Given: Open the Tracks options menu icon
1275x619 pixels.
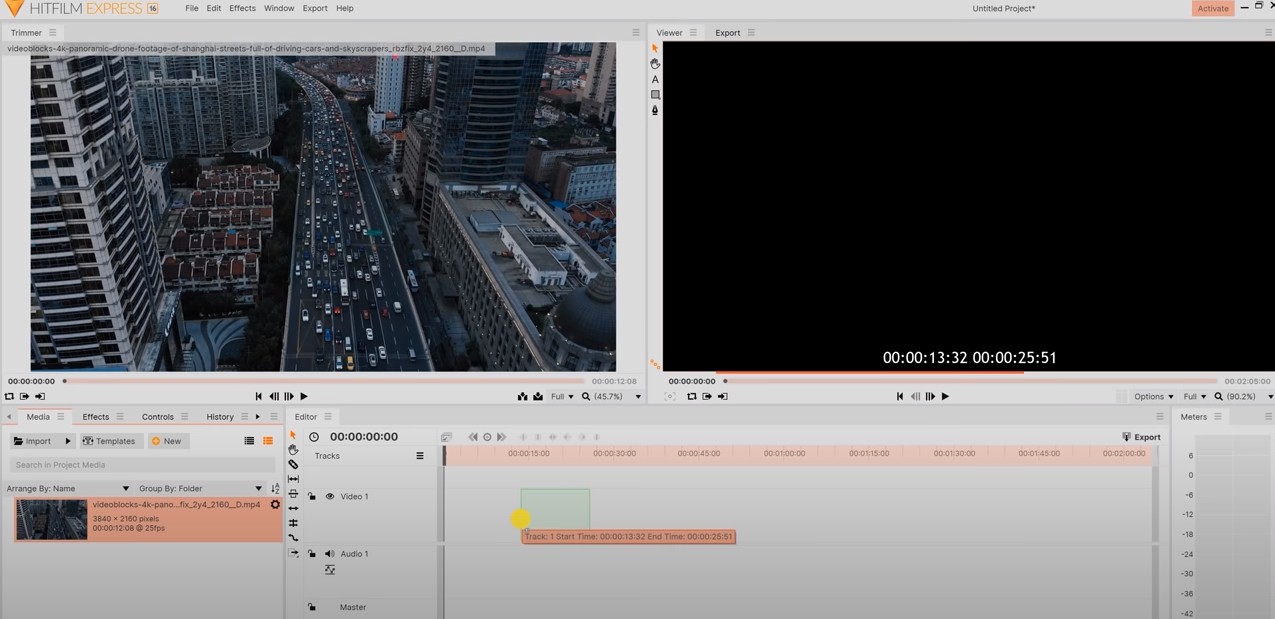Looking at the screenshot, I should point(420,456).
